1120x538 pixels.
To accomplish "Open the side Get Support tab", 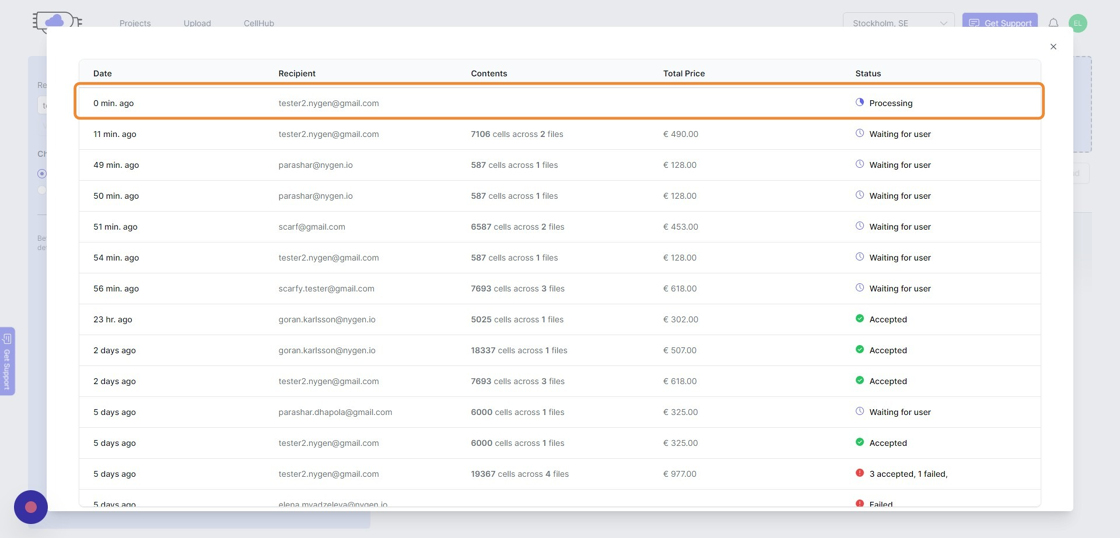I will coord(7,361).
